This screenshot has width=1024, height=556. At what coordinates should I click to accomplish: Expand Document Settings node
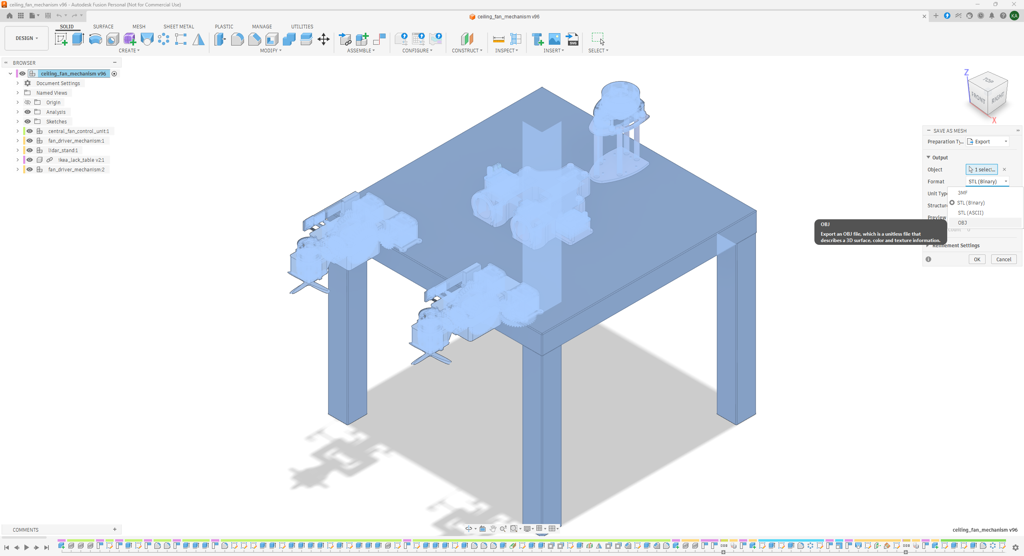tap(18, 84)
